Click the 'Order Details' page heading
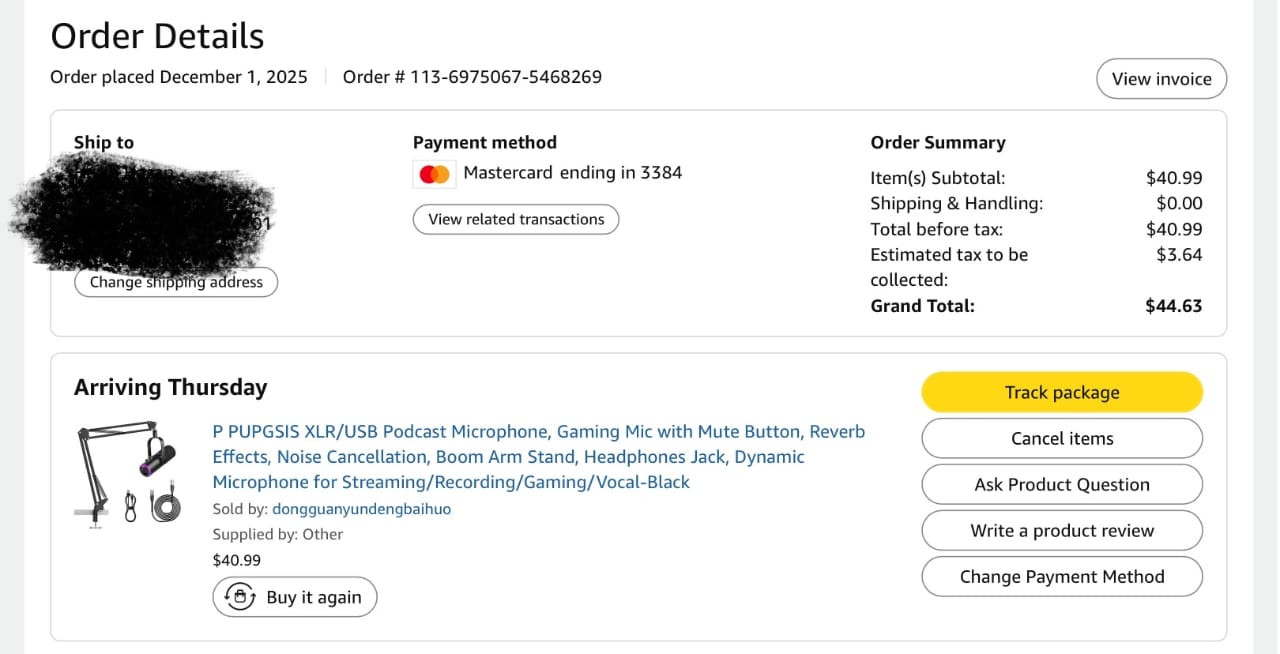Viewport: 1280px width, 654px height. (157, 36)
